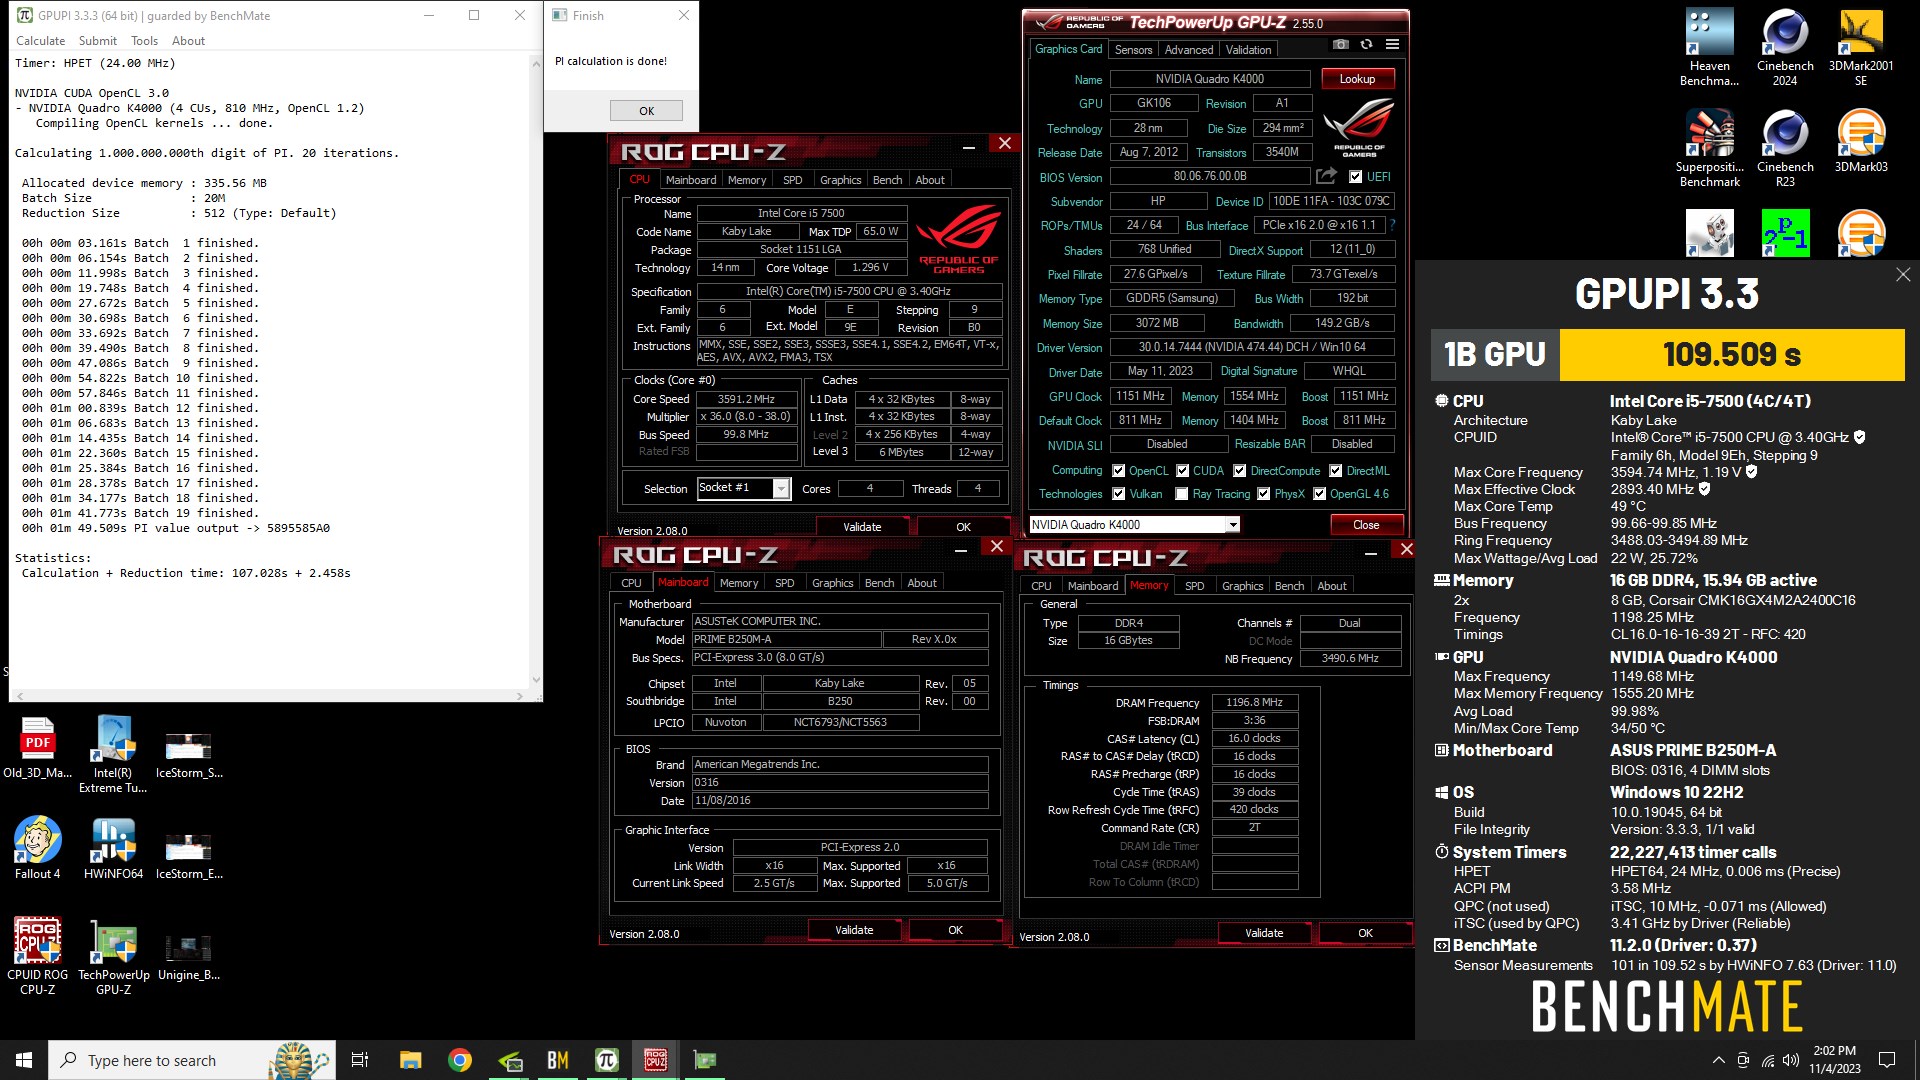Image resolution: width=1920 pixels, height=1080 pixels.
Task: Toggle the DirectML checkbox
Action: click(1335, 471)
